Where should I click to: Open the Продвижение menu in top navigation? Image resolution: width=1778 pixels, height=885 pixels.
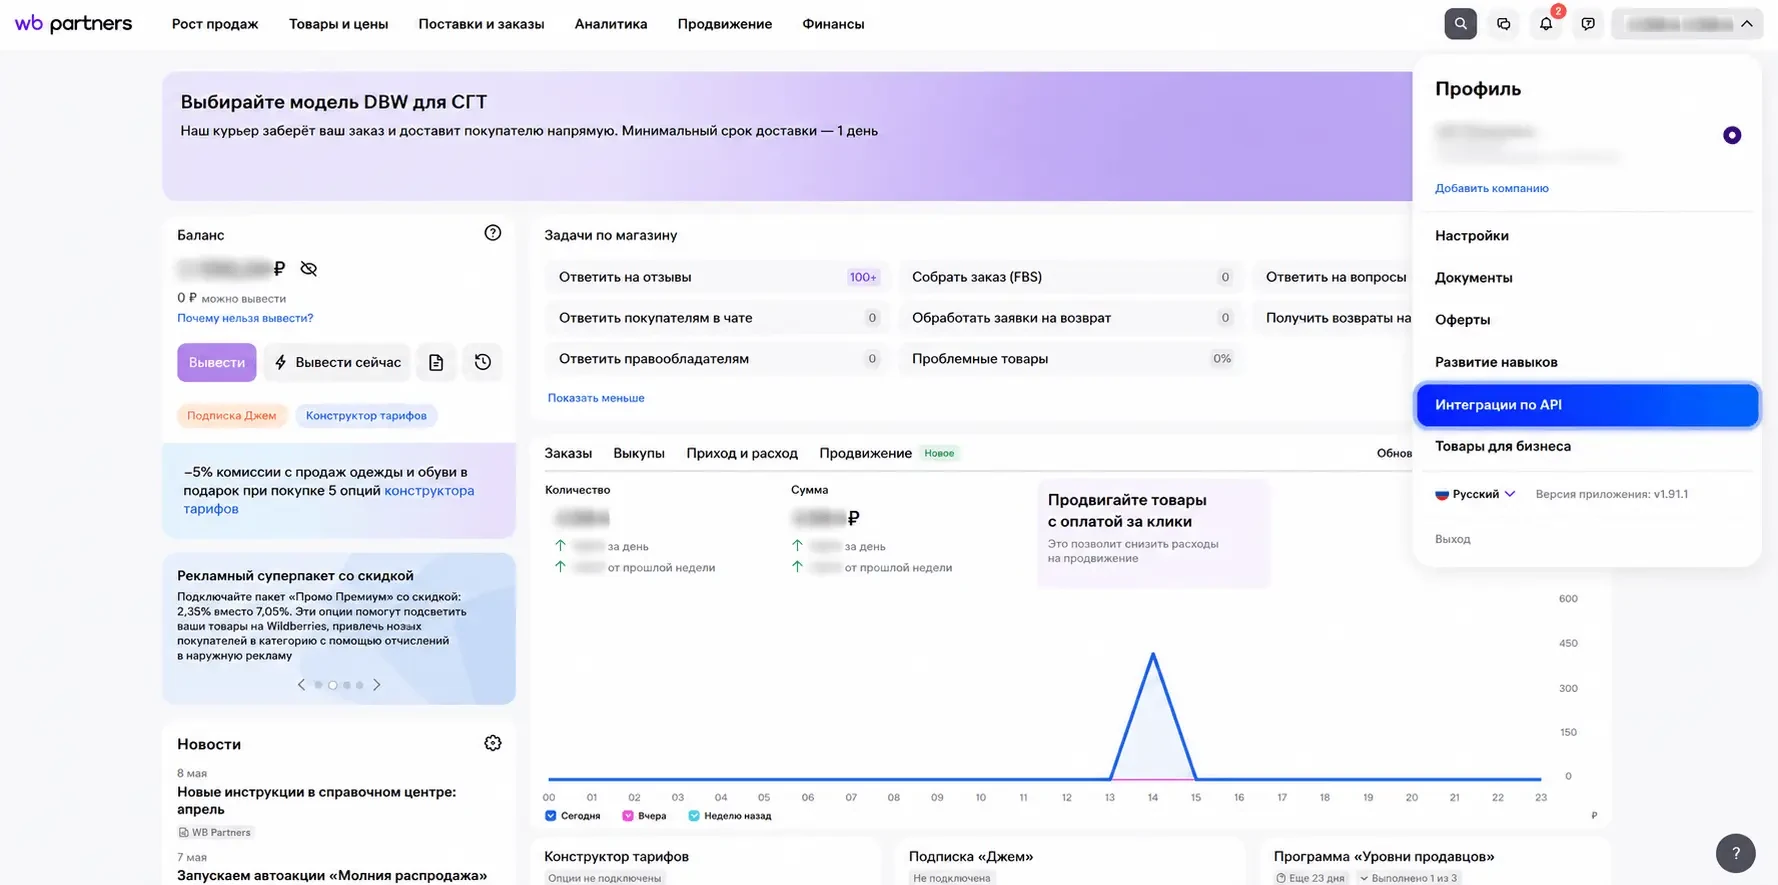pos(725,24)
